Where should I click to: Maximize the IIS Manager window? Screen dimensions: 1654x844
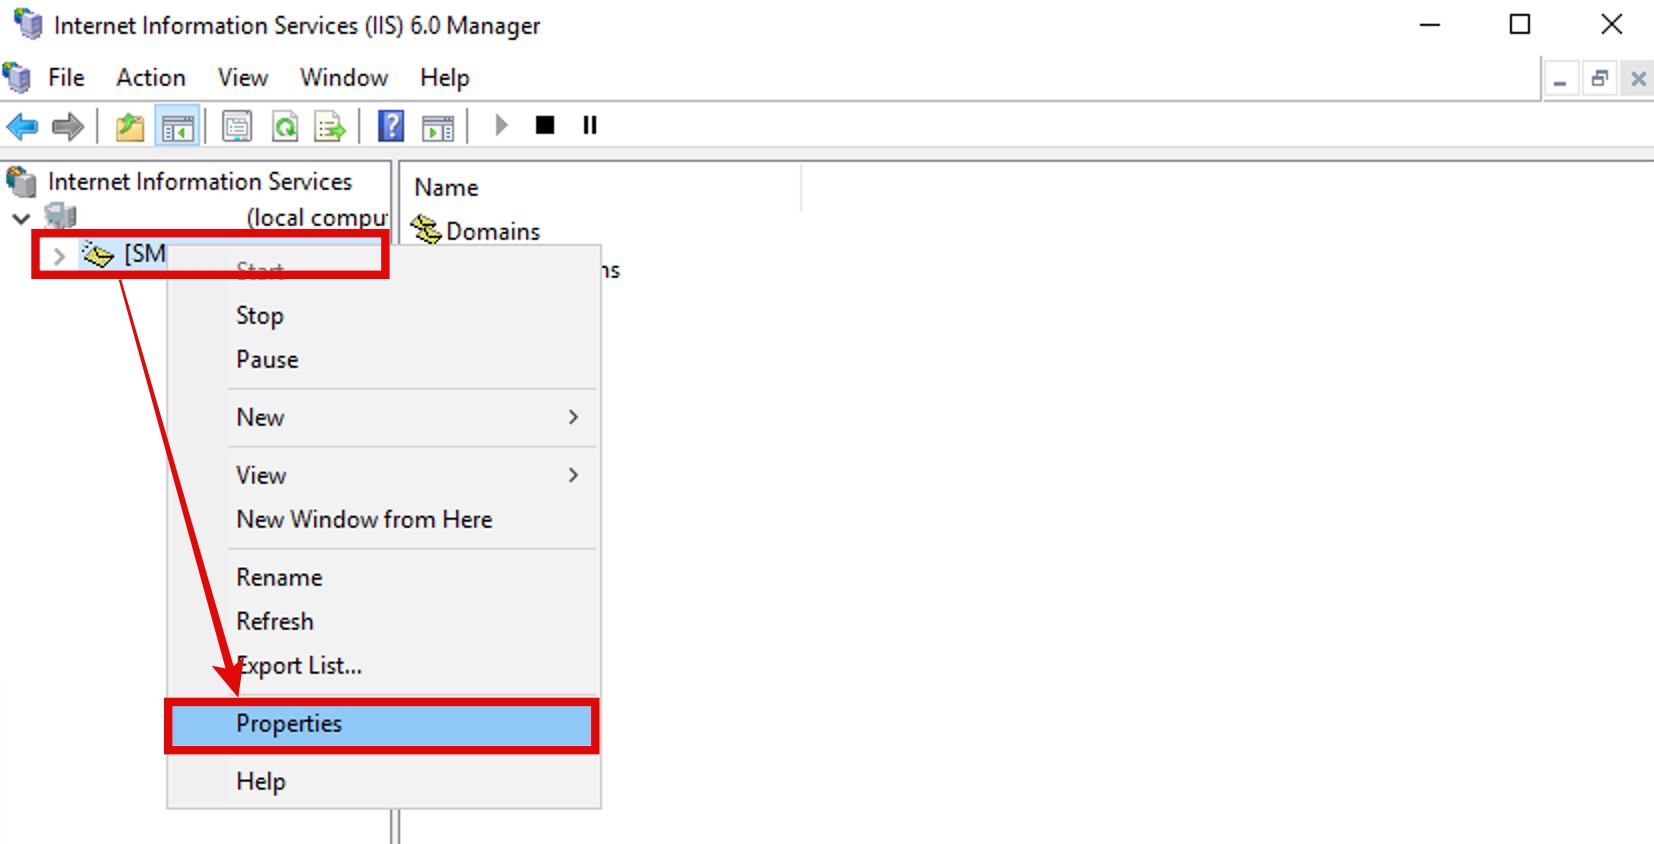(1520, 24)
